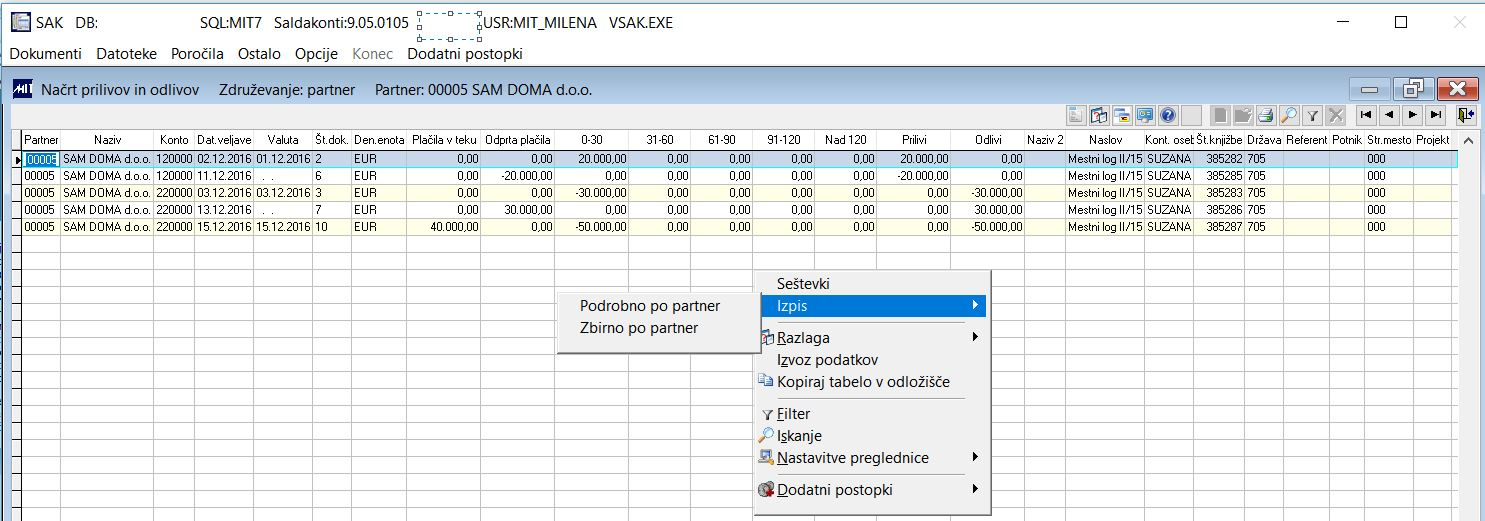Click the grayed Konec menu item
This screenshot has width=1485, height=521.
[x=372, y=54]
